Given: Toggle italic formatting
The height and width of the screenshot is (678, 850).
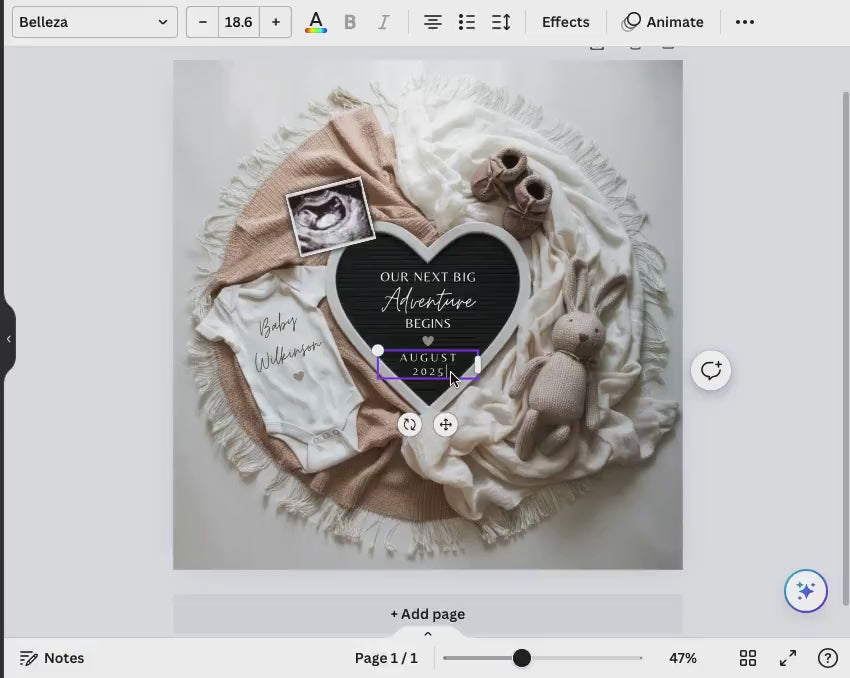Looking at the screenshot, I should coord(383,22).
